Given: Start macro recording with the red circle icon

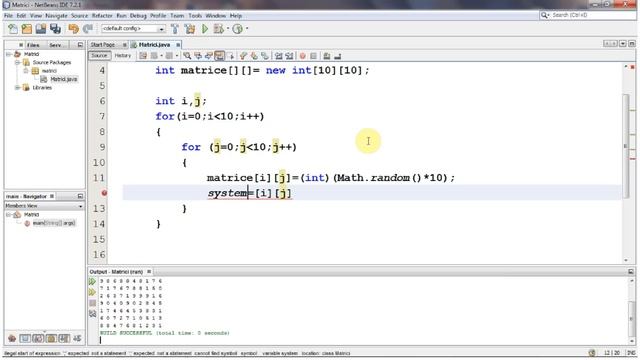Looking at the screenshot, I should tap(302, 56).
